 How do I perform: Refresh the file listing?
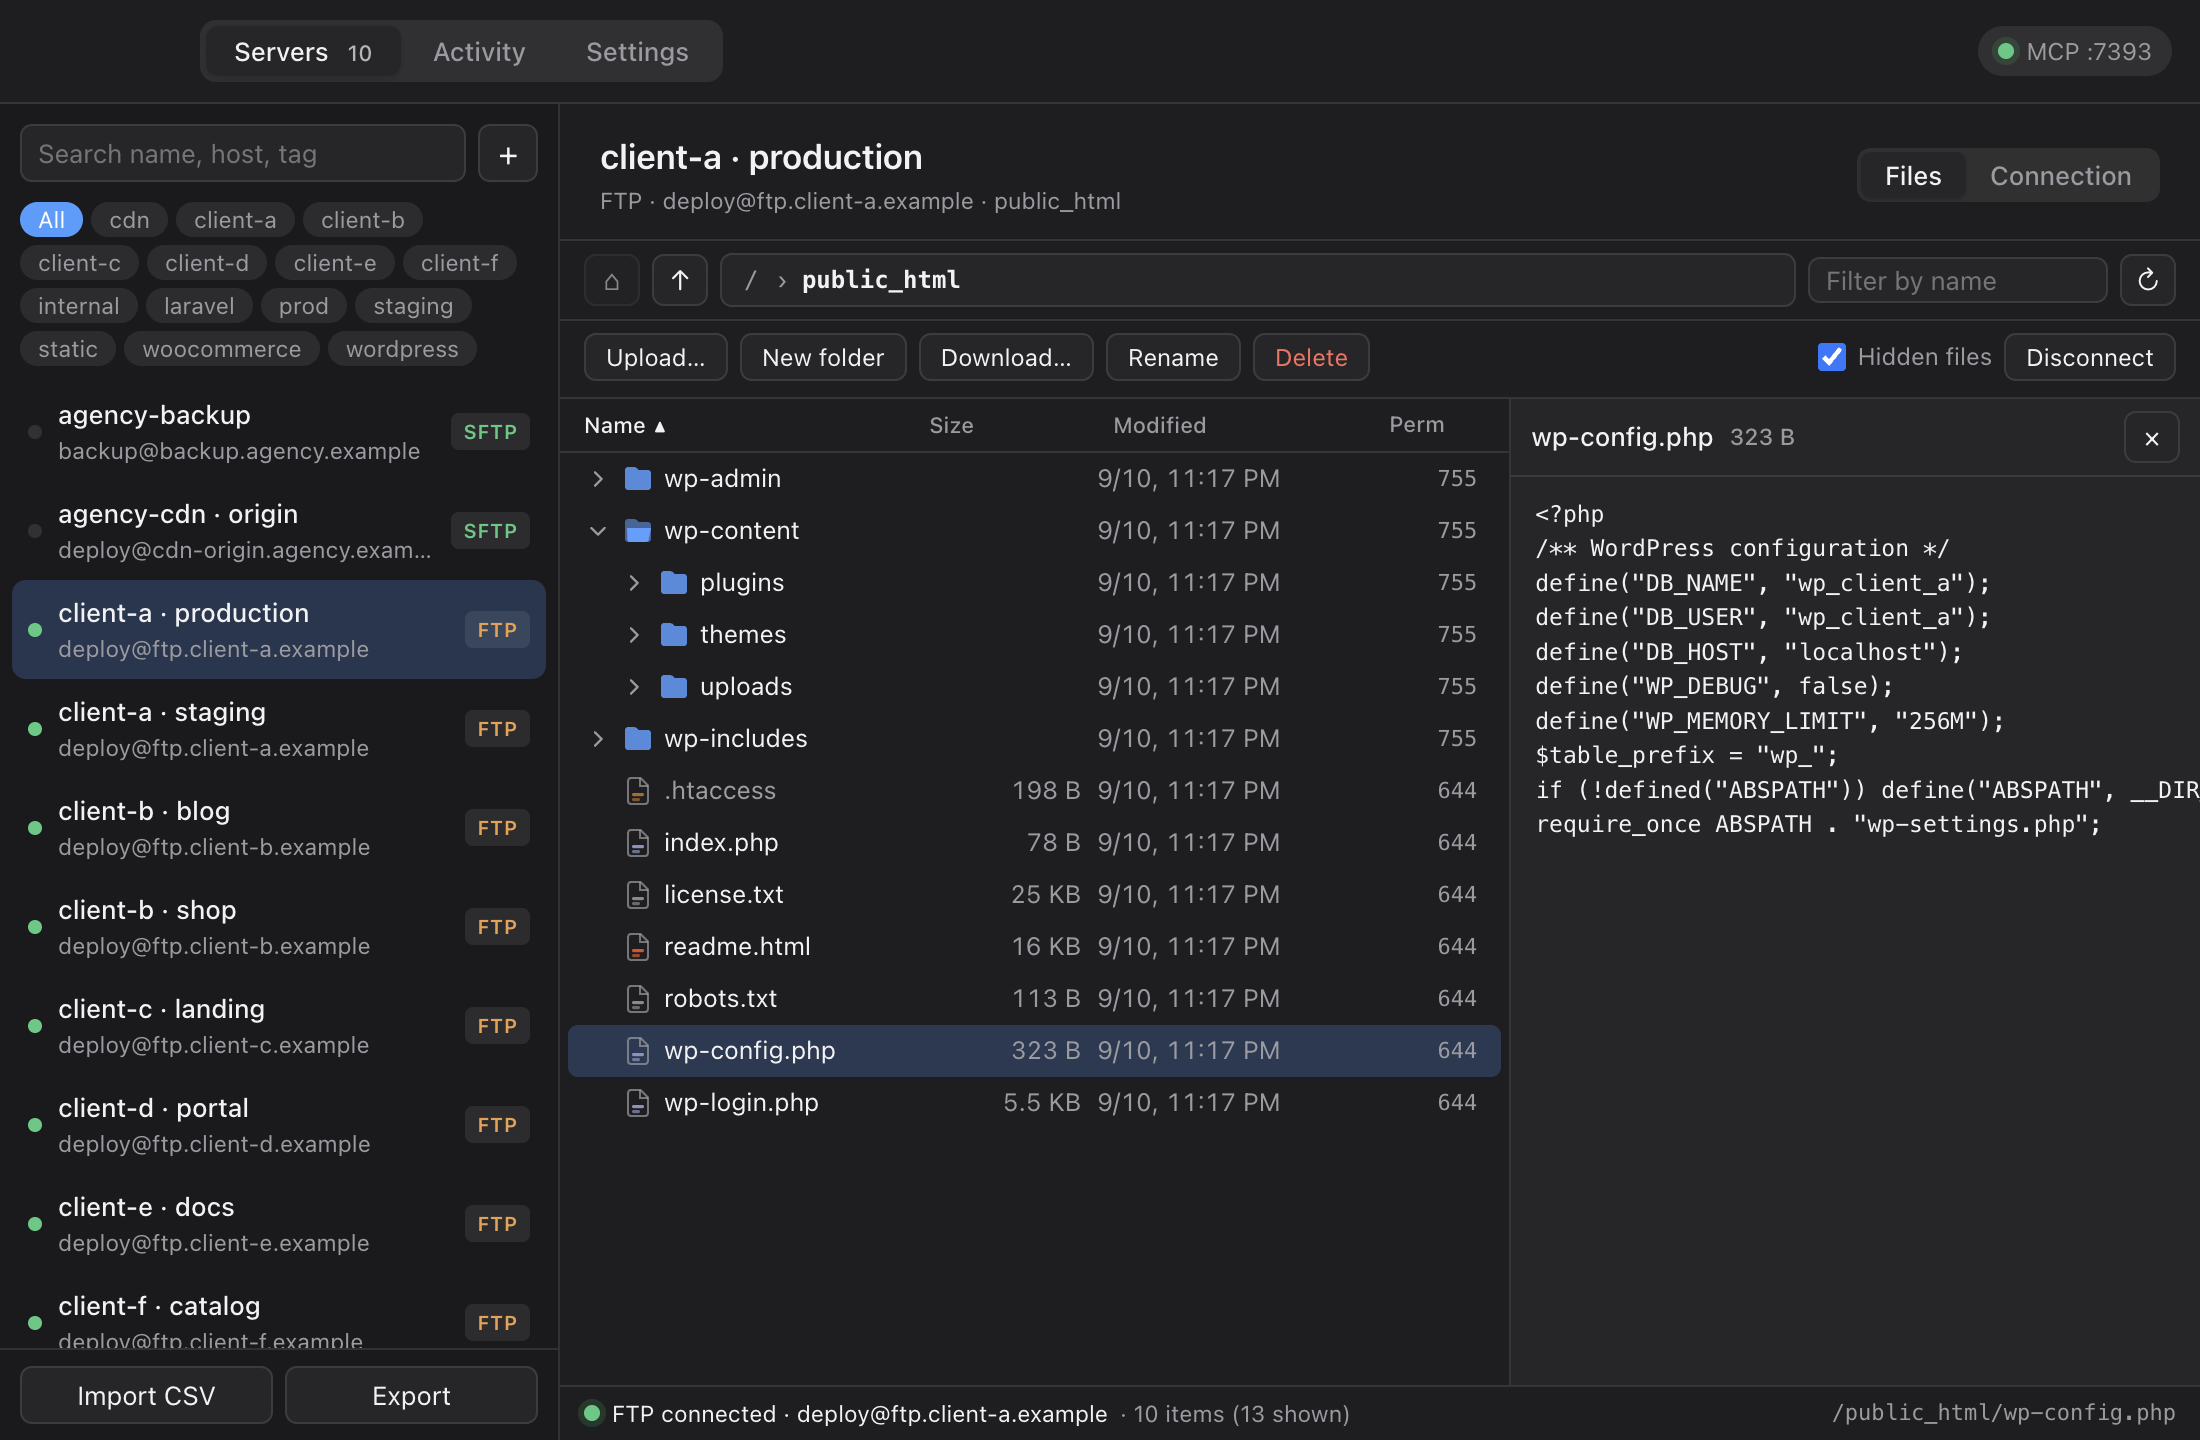[x=2147, y=281]
